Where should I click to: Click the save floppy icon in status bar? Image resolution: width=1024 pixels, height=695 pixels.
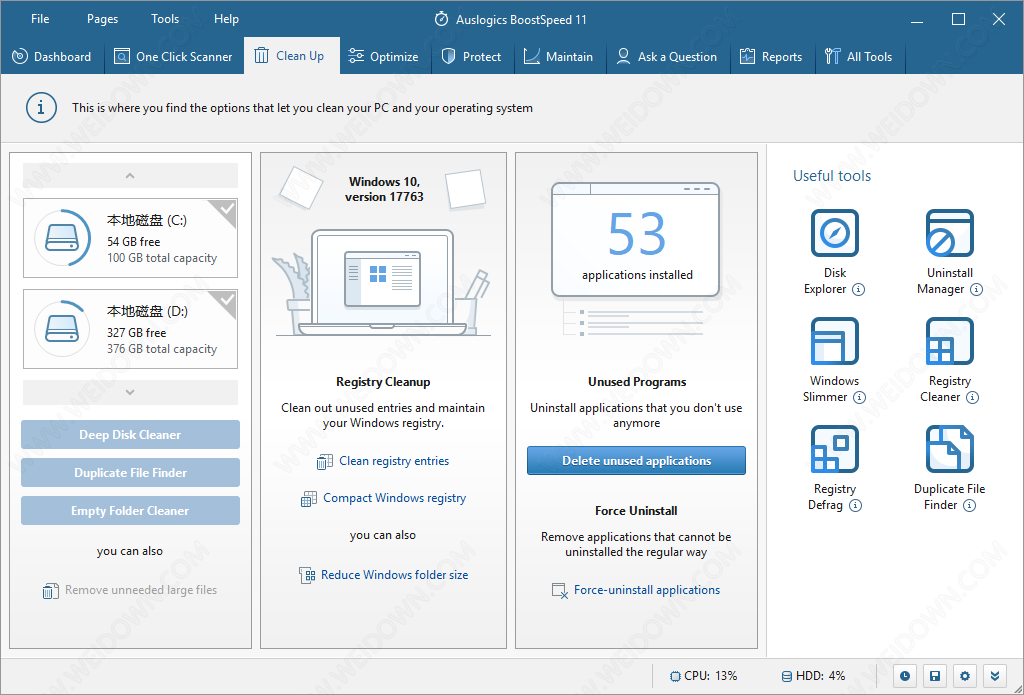(935, 676)
